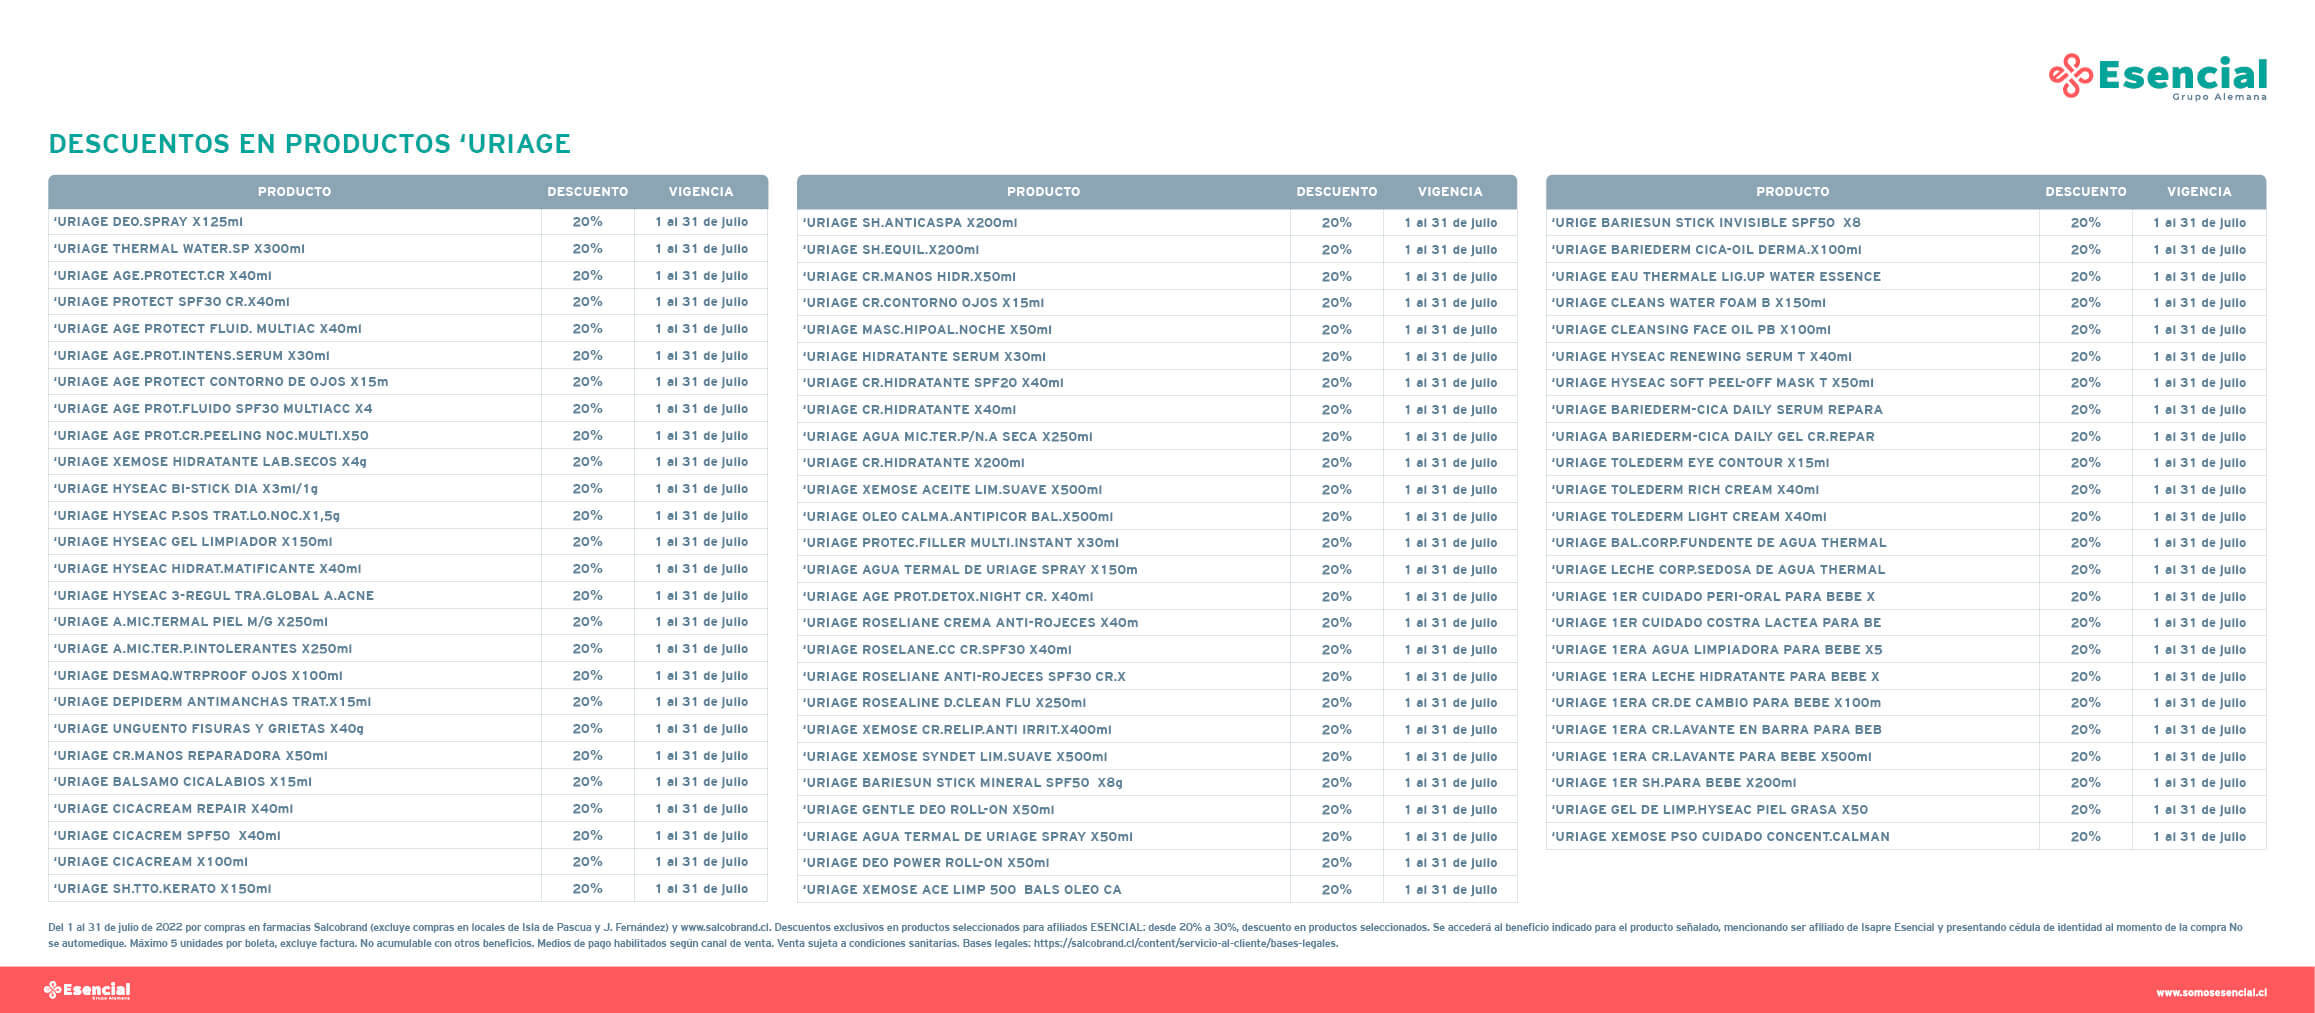Viewport: 2315px width, 1013px height.
Task: Select 'URIAGE EAU THERMALE LIG.UP WATER ESSENCE
Action: click(x=1906, y=277)
